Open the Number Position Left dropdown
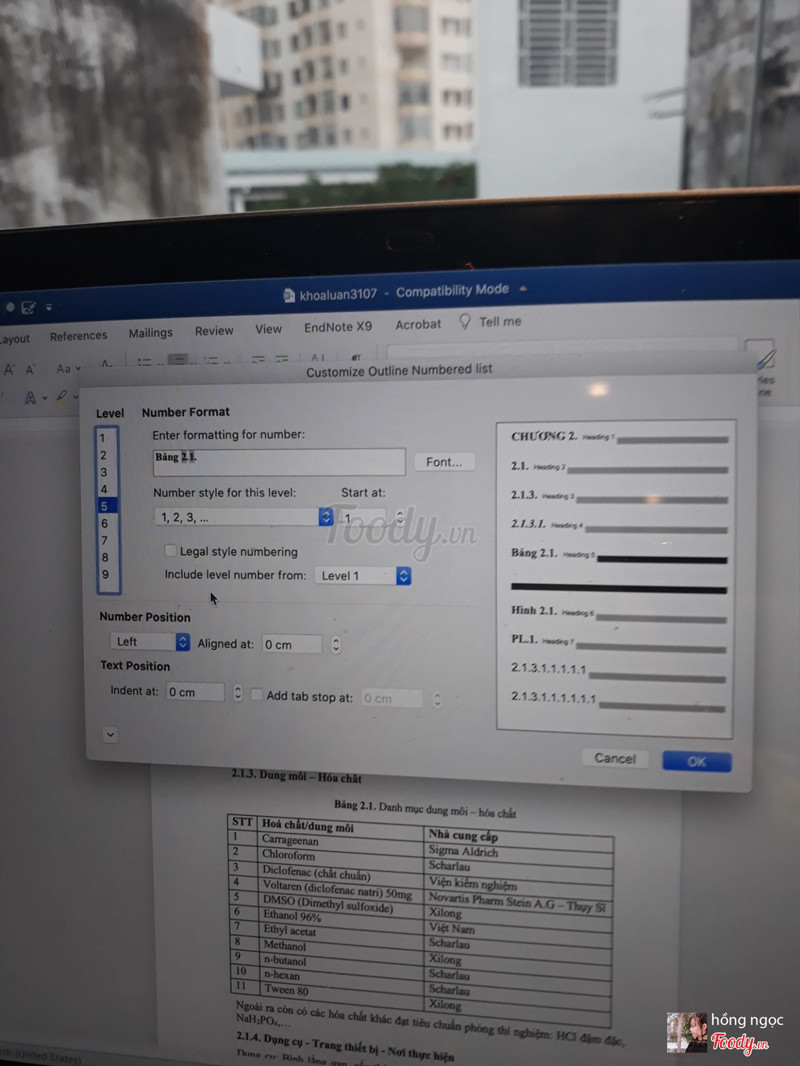Viewport: 800px width, 1066px height. (150, 641)
